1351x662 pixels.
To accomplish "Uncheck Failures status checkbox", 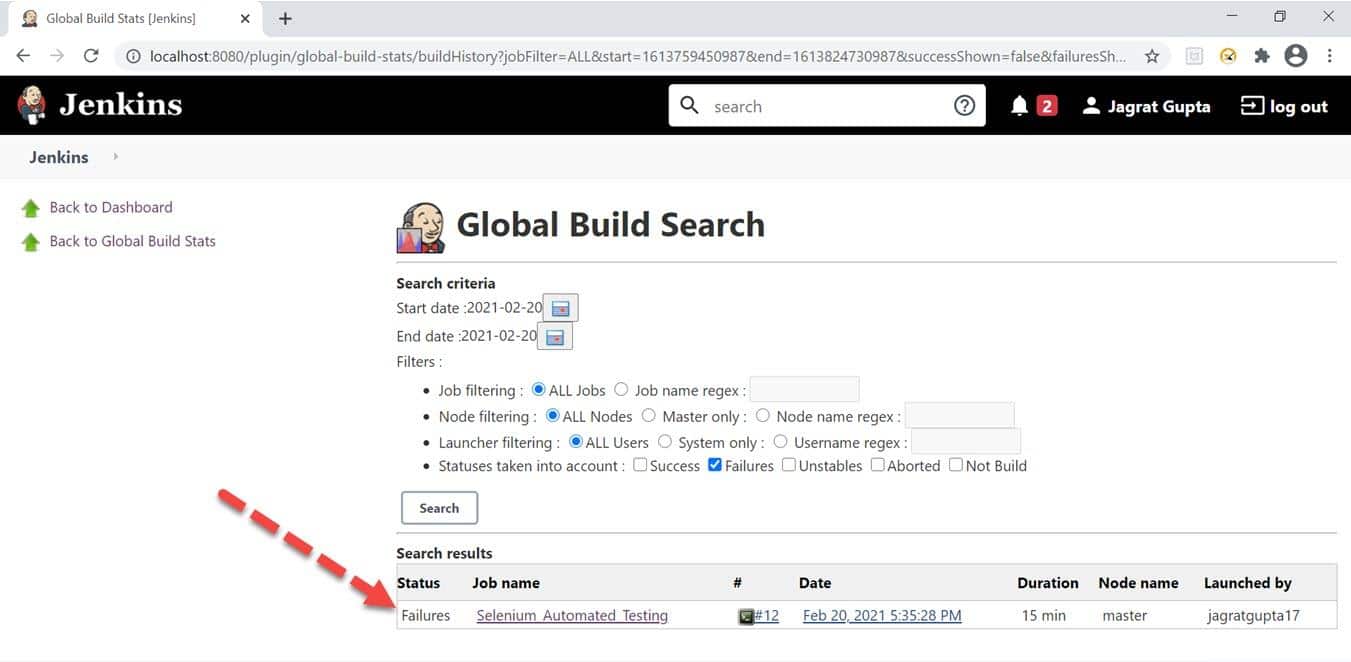I will [715, 465].
